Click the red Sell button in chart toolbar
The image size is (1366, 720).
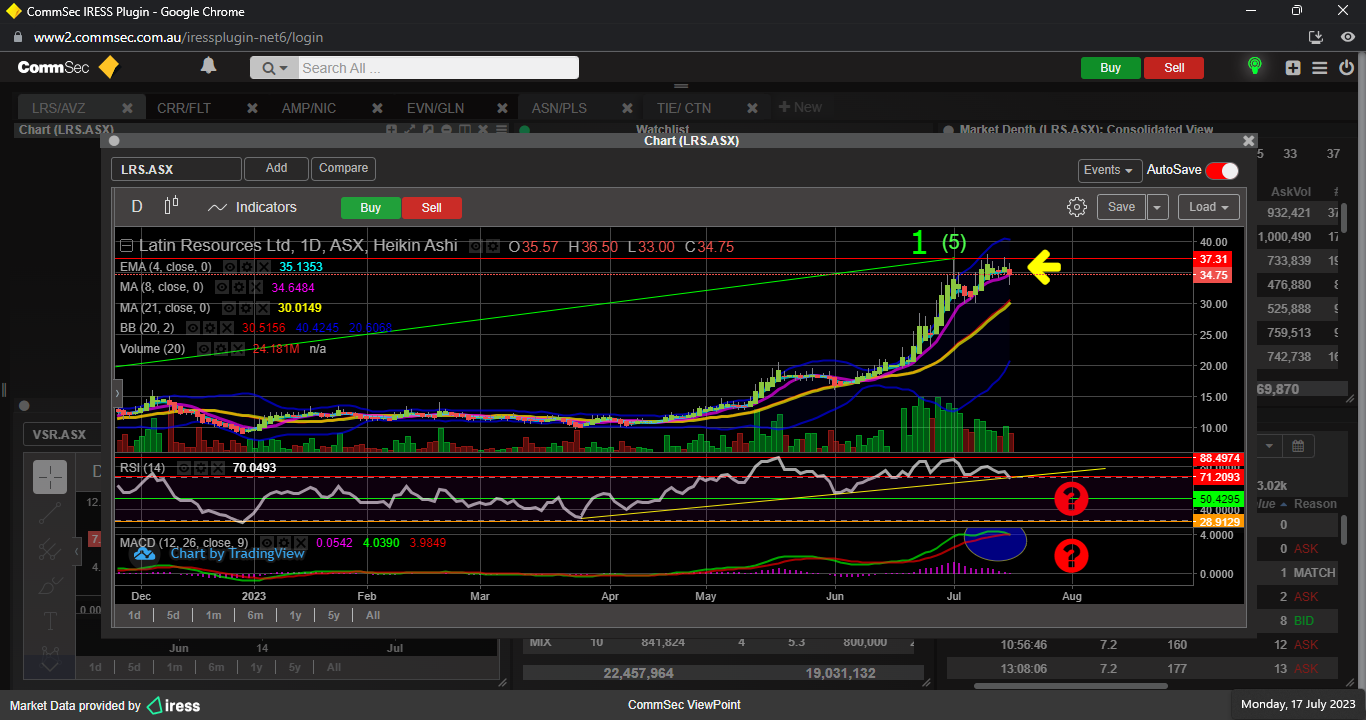(x=431, y=208)
